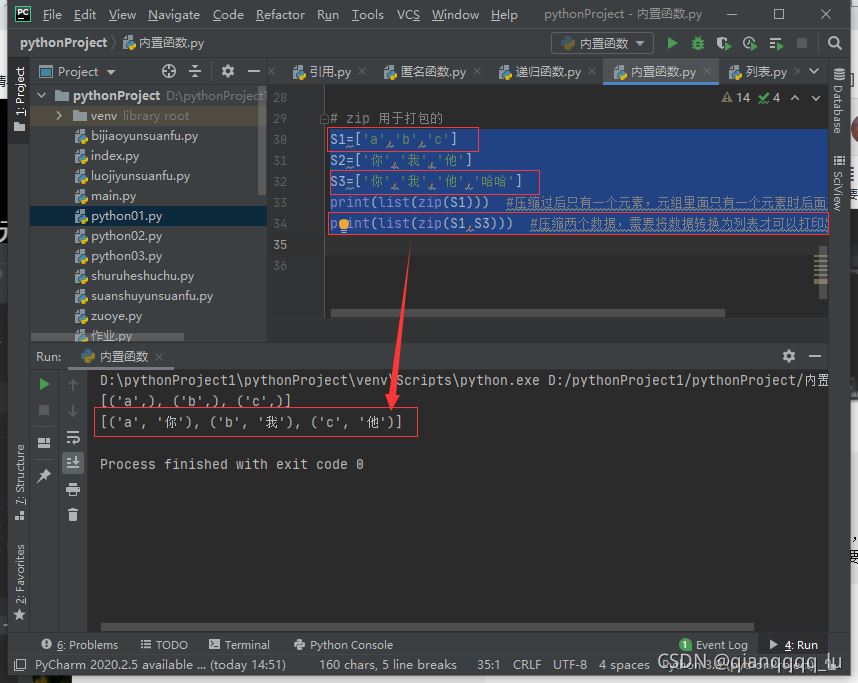
Task: Click the locate file target icon in Project panel
Action: pyautogui.click(x=169, y=71)
